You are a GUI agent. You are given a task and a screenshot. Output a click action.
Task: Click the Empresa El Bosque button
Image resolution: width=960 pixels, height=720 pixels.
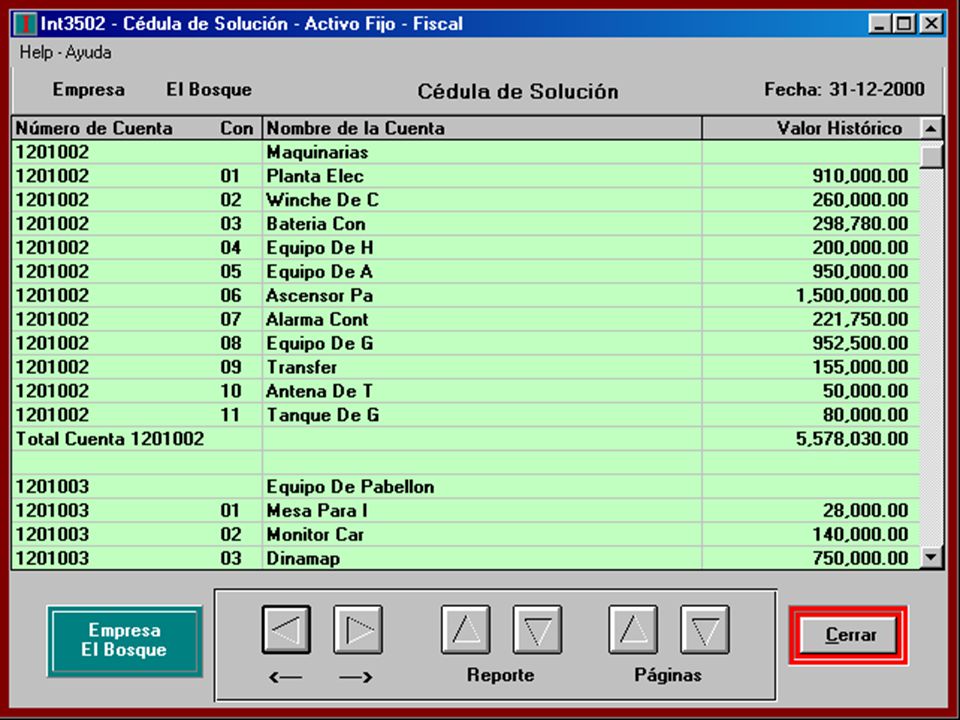pos(124,640)
